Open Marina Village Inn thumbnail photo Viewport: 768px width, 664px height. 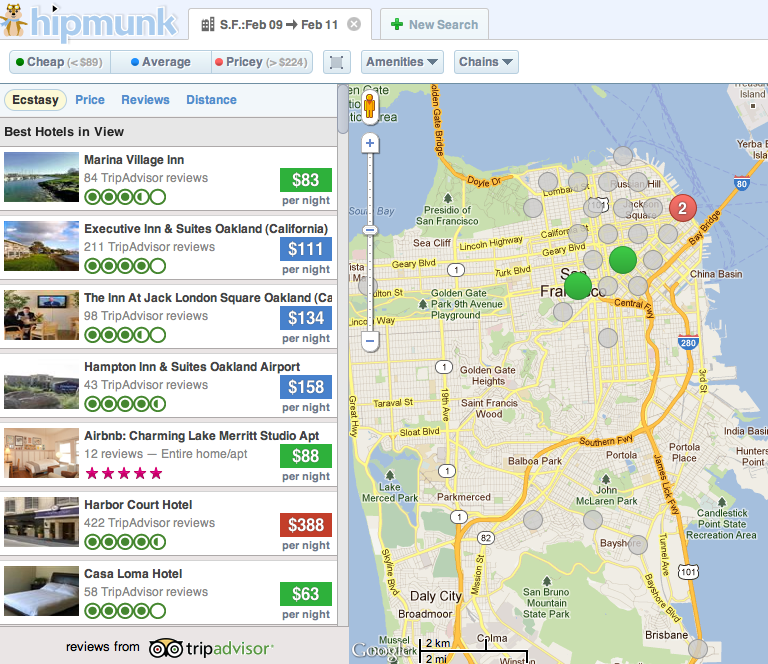(x=41, y=177)
